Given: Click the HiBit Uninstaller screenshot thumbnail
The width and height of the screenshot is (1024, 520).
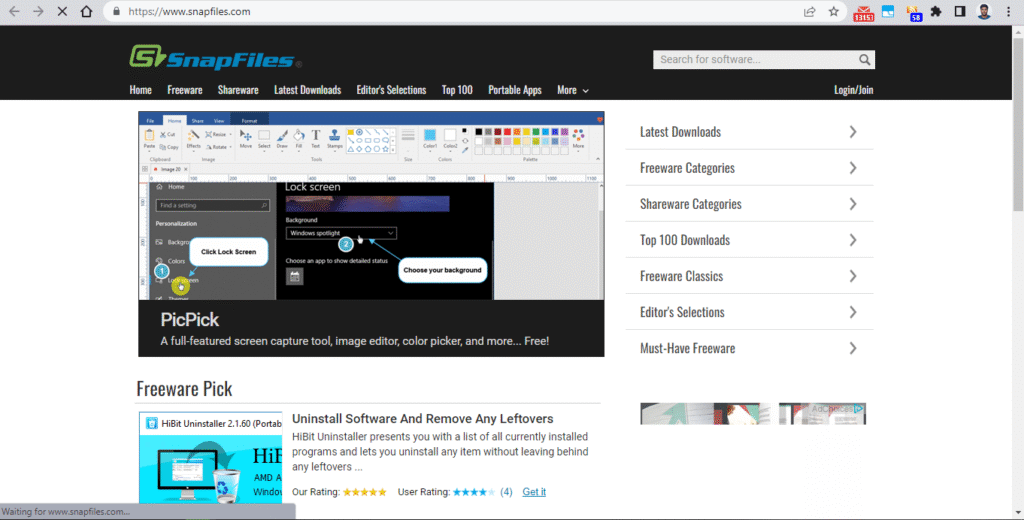Looking at the screenshot, I should click(210, 457).
